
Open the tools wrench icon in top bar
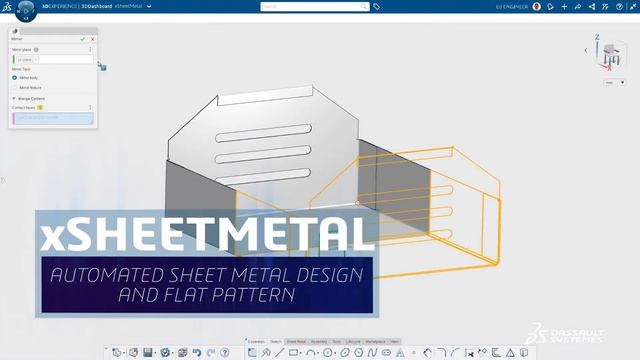tap(605, 7)
